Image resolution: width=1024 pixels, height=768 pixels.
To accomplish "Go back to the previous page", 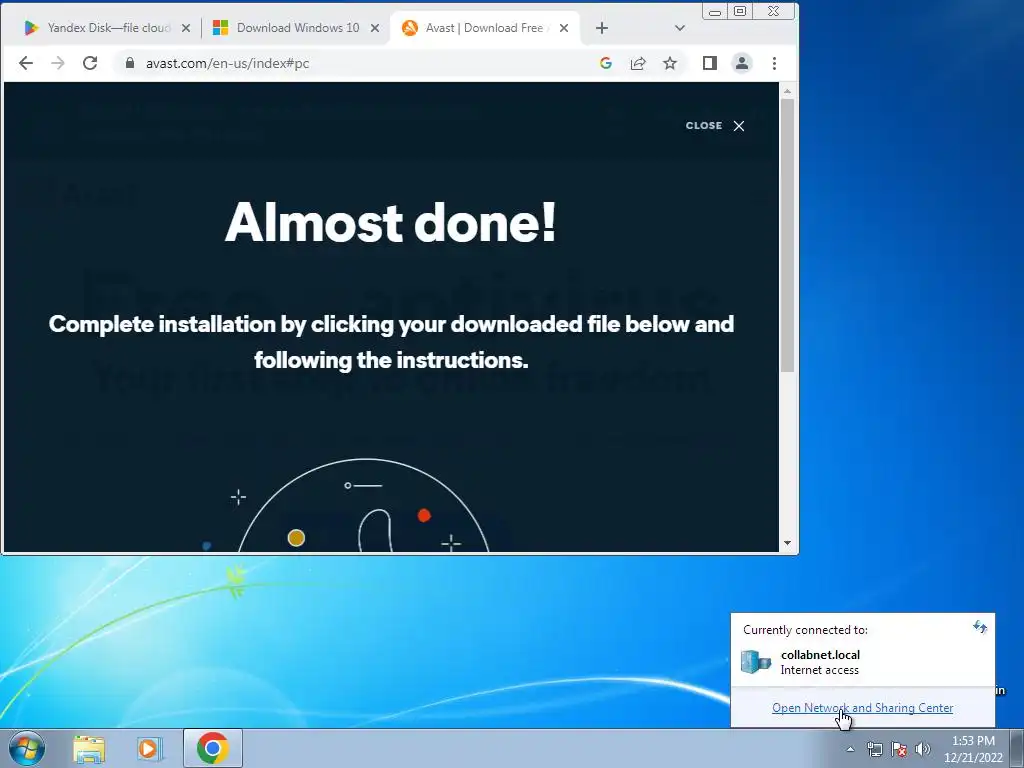I will [x=26, y=63].
